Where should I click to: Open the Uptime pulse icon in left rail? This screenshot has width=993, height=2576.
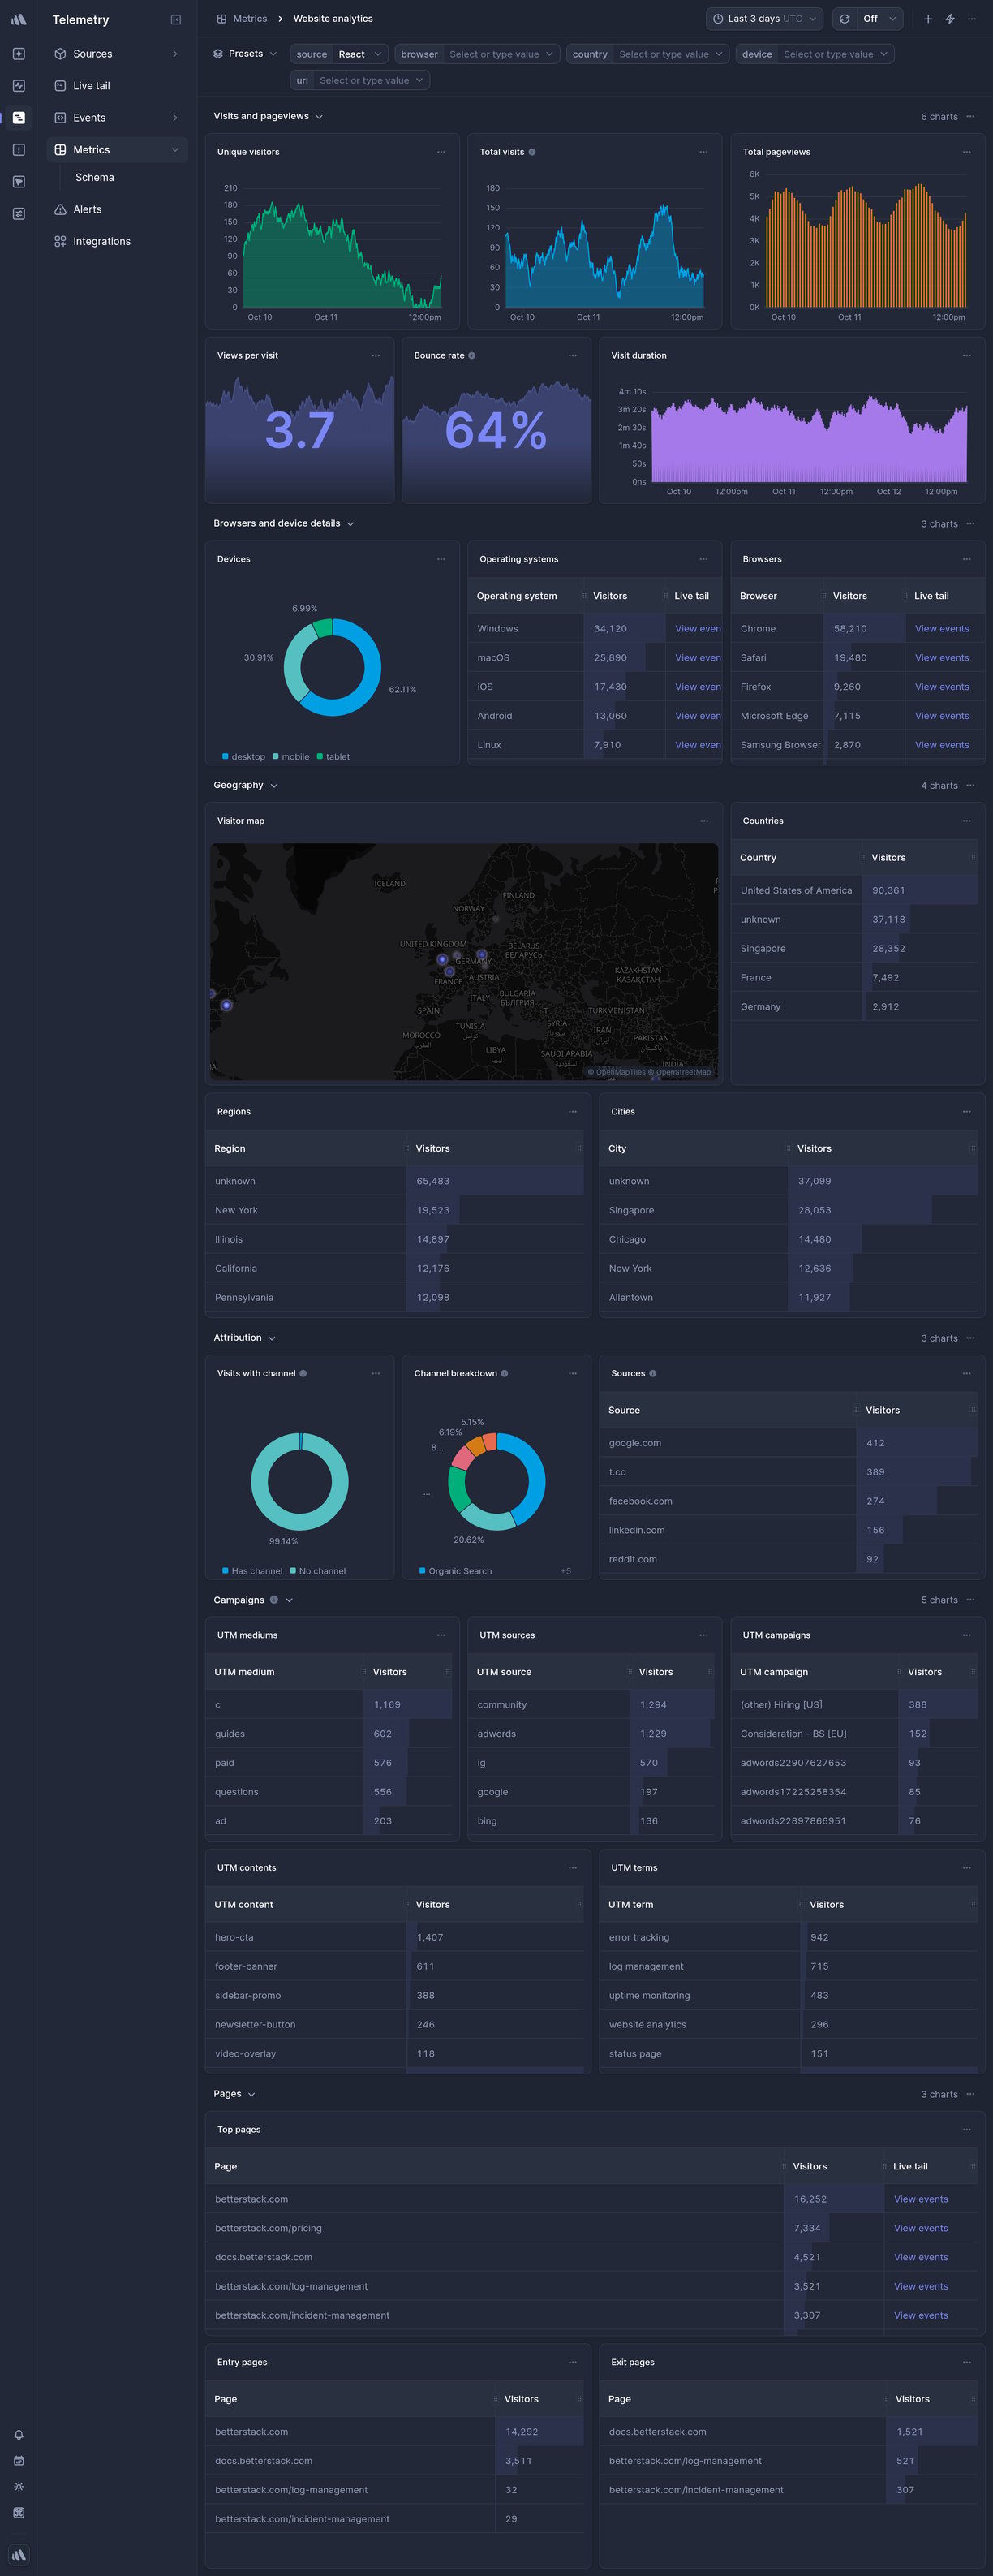click(18, 86)
